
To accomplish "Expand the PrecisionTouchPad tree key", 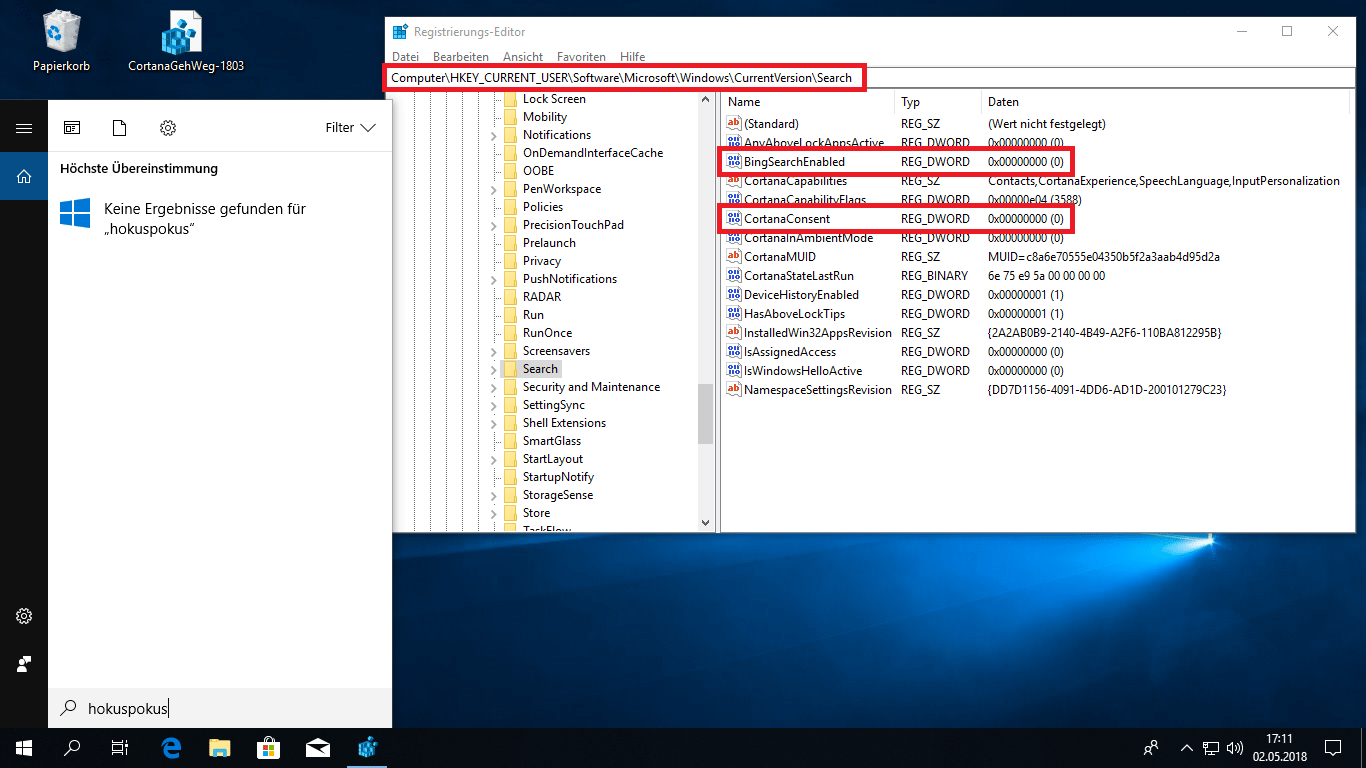I will click(x=494, y=225).
